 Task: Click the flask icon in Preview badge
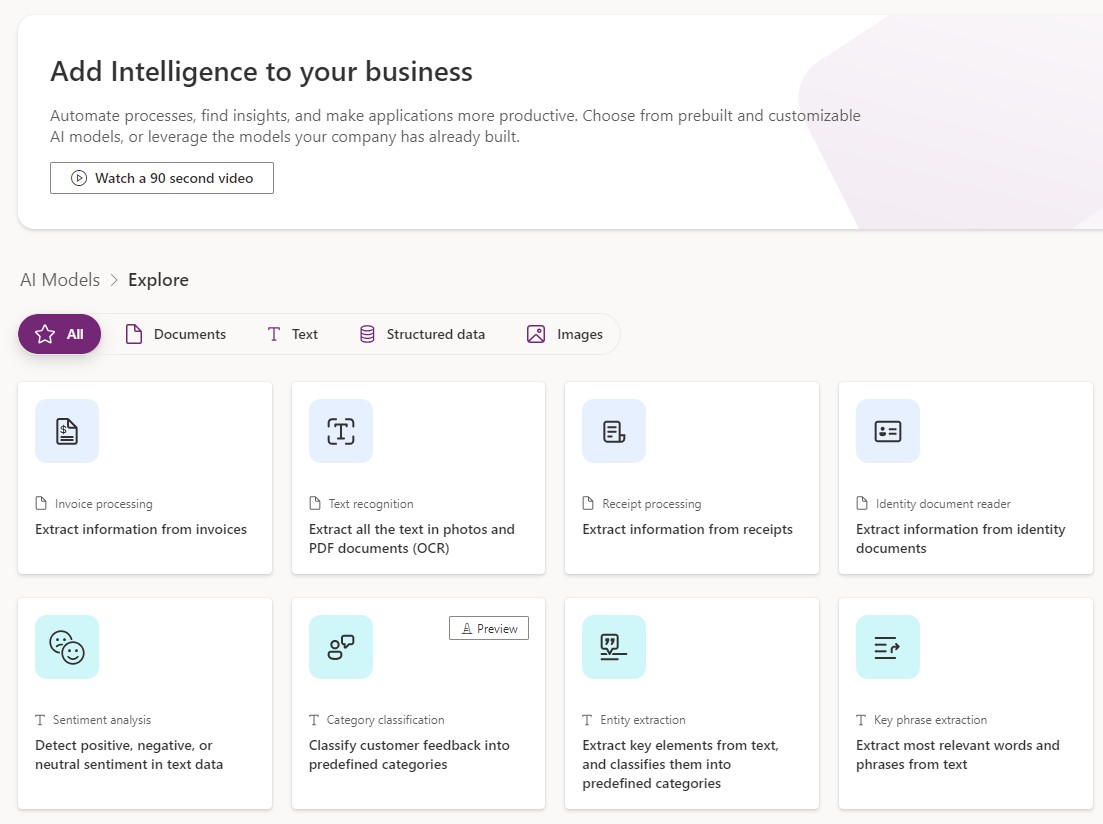466,628
